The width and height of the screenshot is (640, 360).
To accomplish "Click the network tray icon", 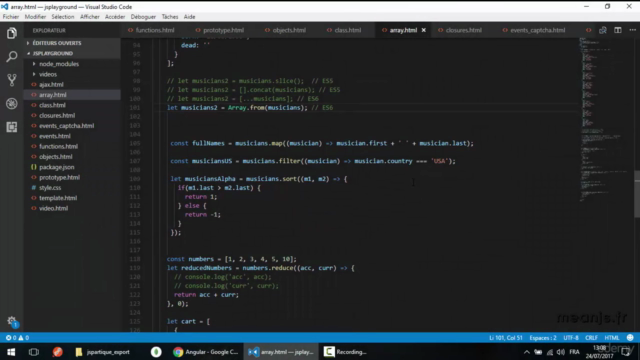I will 550,352.
